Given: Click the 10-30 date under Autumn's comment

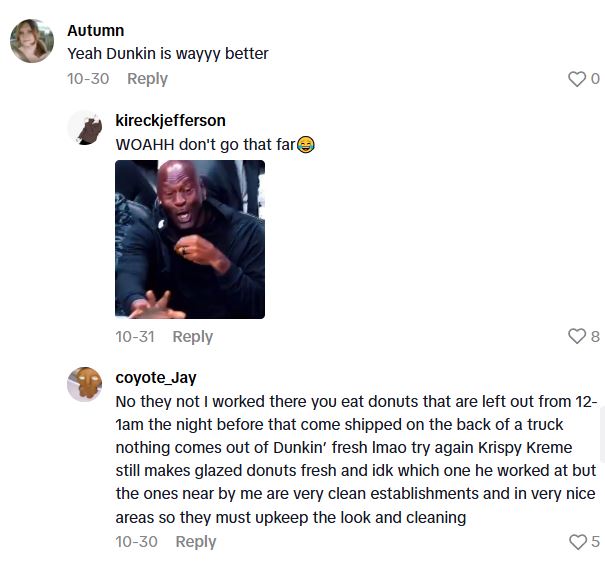Looking at the screenshot, I should pyautogui.click(x=88, y=79).
